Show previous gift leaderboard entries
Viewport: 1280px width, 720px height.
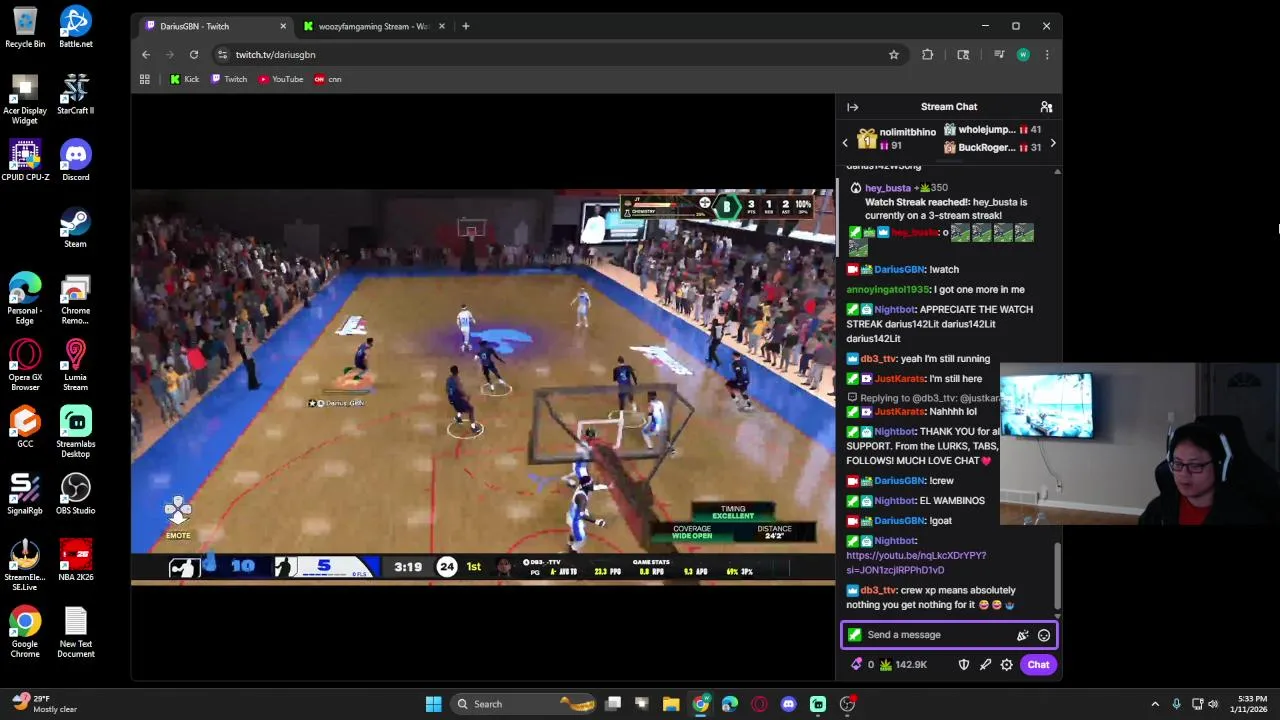click(x=845, y=143)
